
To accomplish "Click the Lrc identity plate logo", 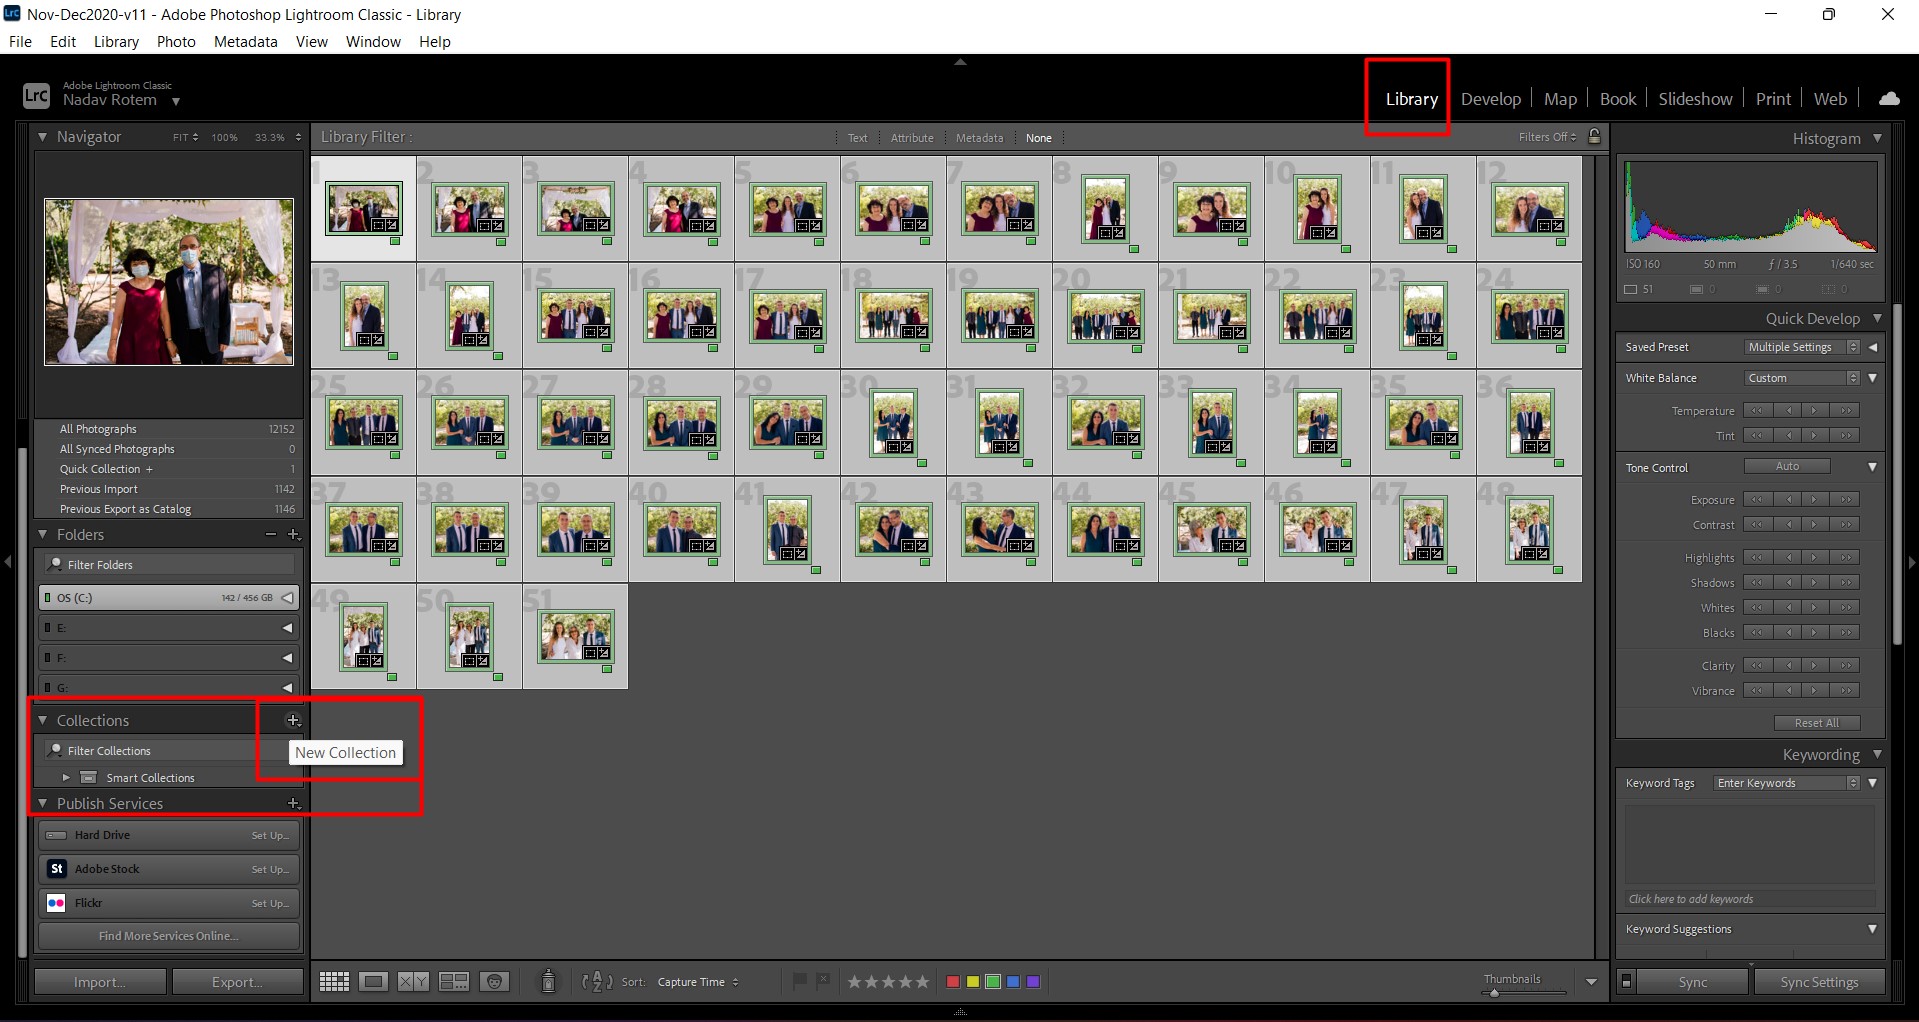I will [x=36, y=96].
